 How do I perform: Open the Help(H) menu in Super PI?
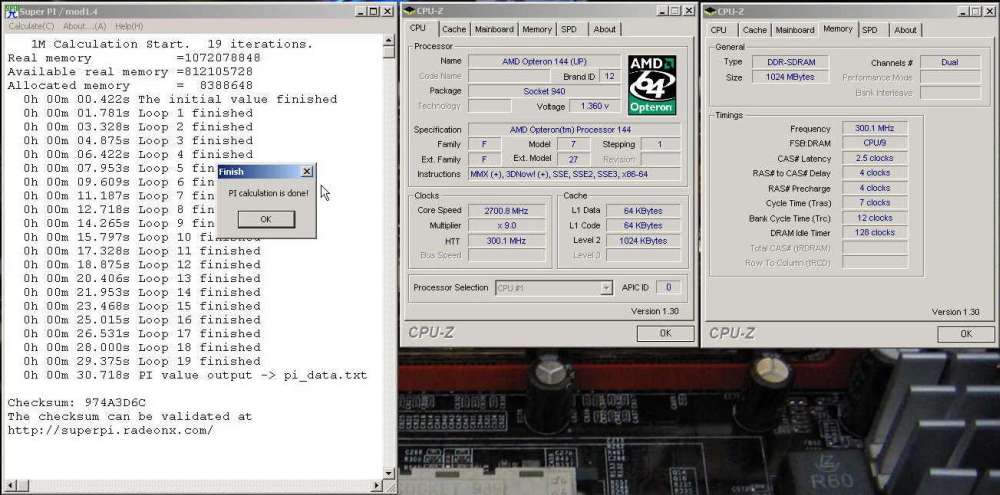(x=129, y=26)
